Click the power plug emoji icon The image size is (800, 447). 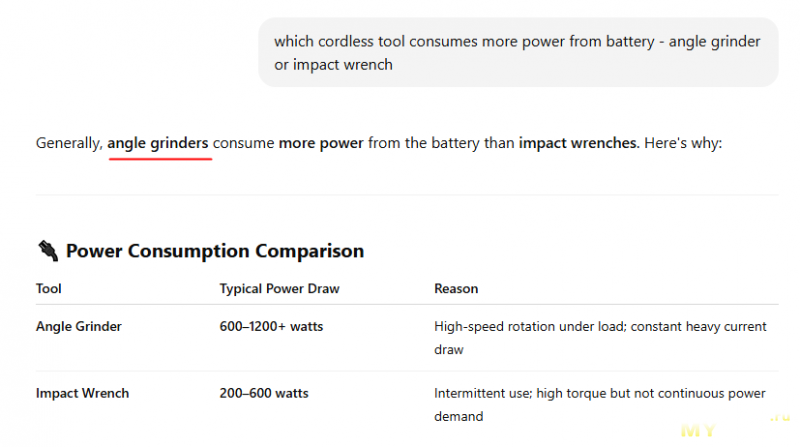(48, 251)
